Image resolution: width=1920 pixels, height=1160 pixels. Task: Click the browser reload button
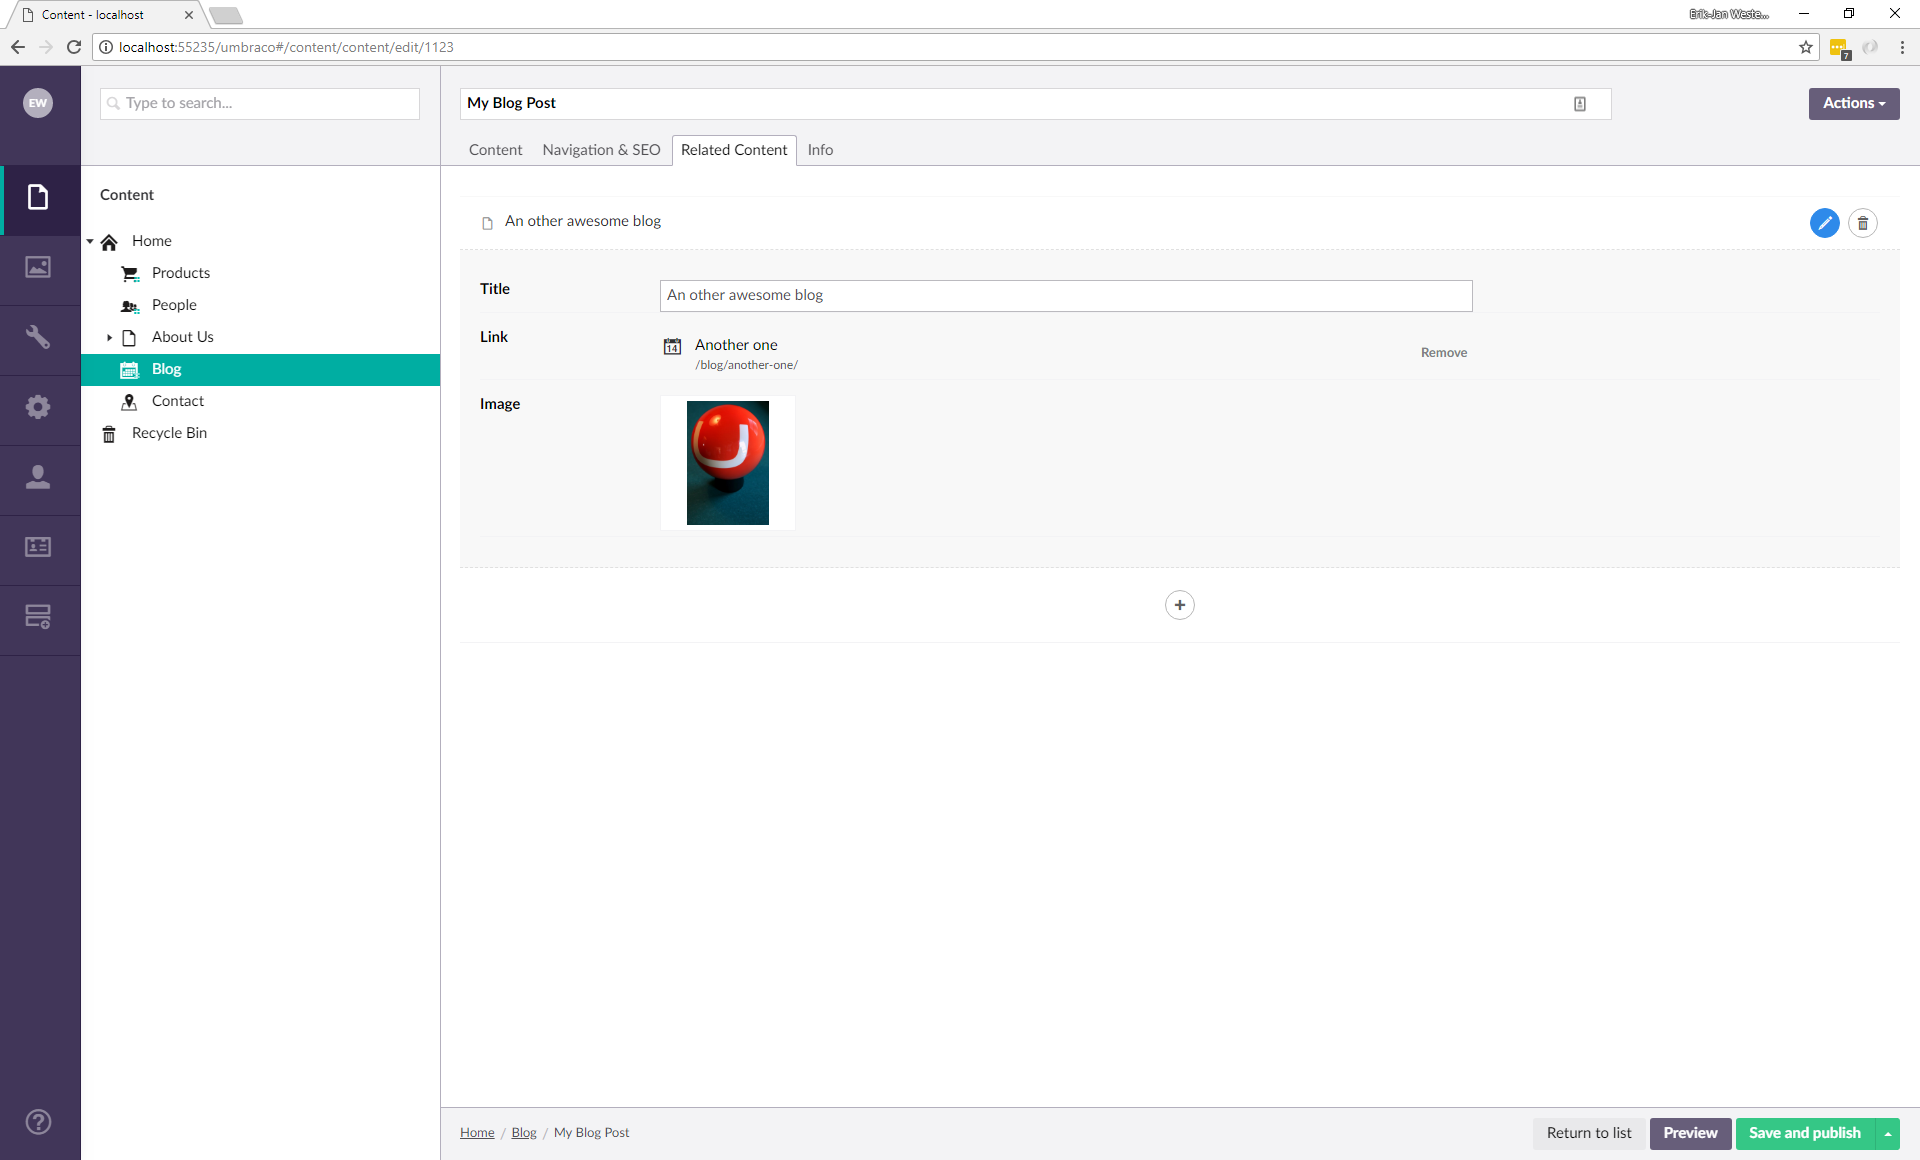pyautogui.click(x=74, y=47)
